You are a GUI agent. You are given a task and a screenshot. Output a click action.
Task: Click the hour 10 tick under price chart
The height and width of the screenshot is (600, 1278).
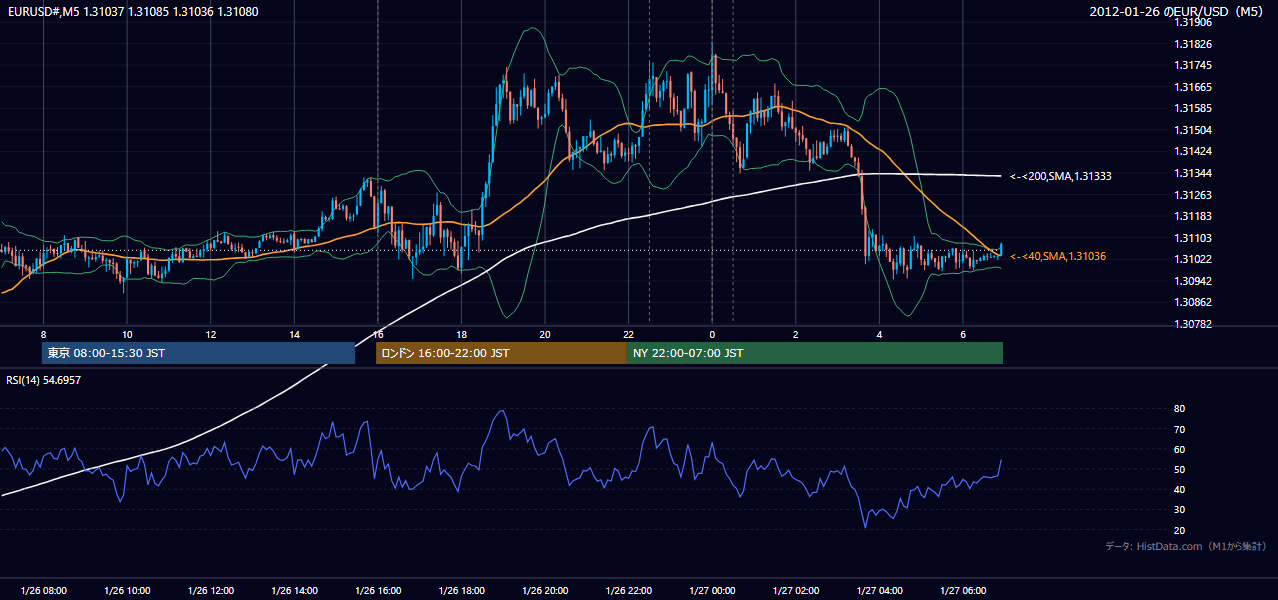click(127, 334)
